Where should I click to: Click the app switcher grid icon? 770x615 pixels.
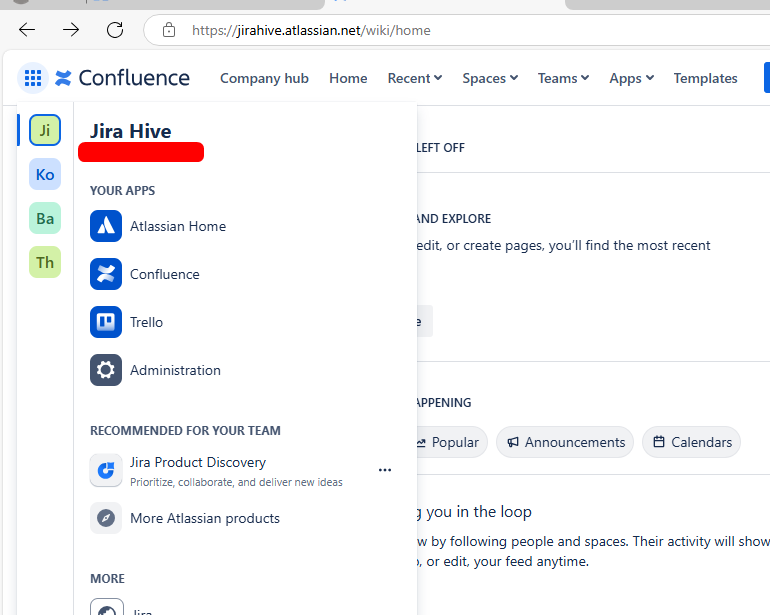point(33,78)
